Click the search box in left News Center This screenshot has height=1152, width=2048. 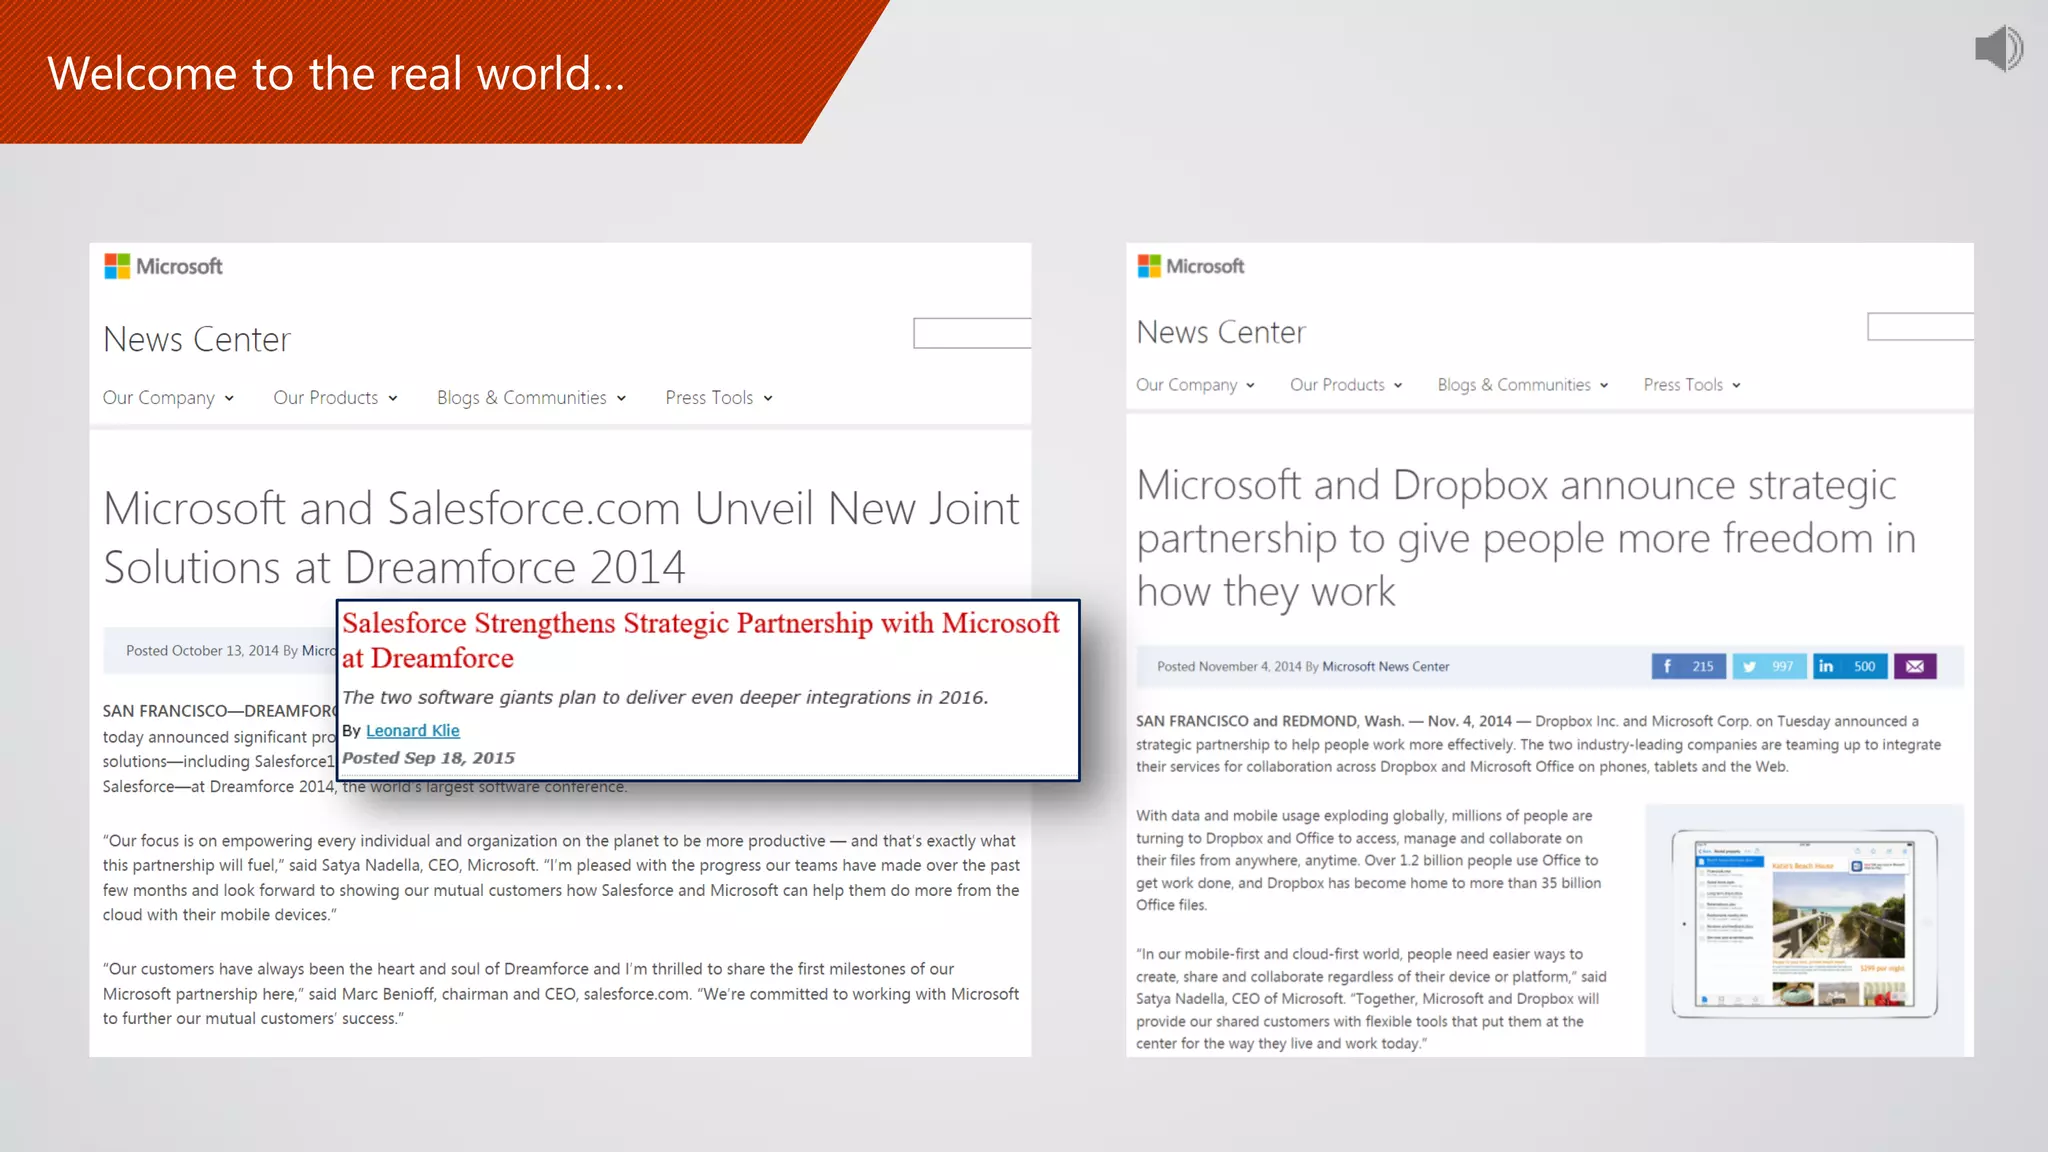[971, 333]
